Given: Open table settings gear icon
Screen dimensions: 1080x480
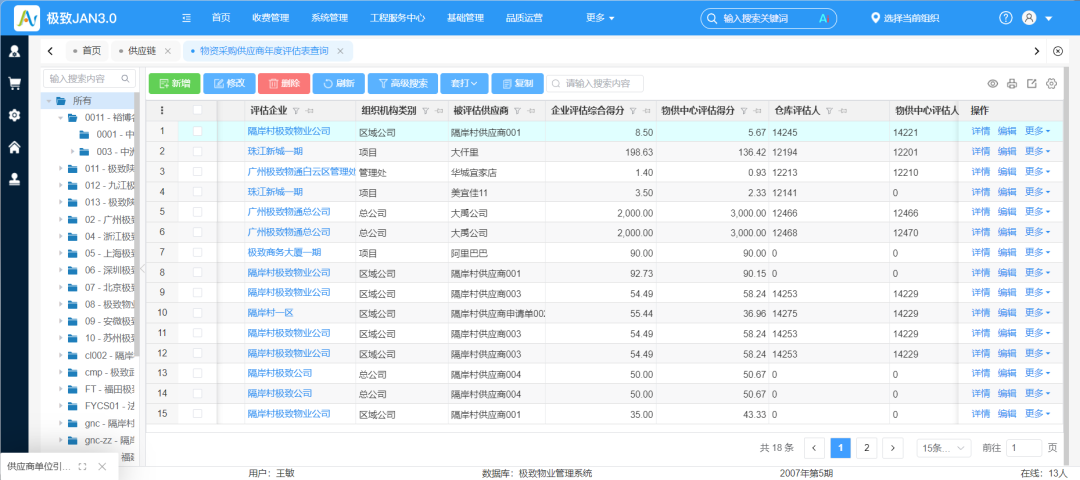Looking at the screenshot, I should point(1051,84).
